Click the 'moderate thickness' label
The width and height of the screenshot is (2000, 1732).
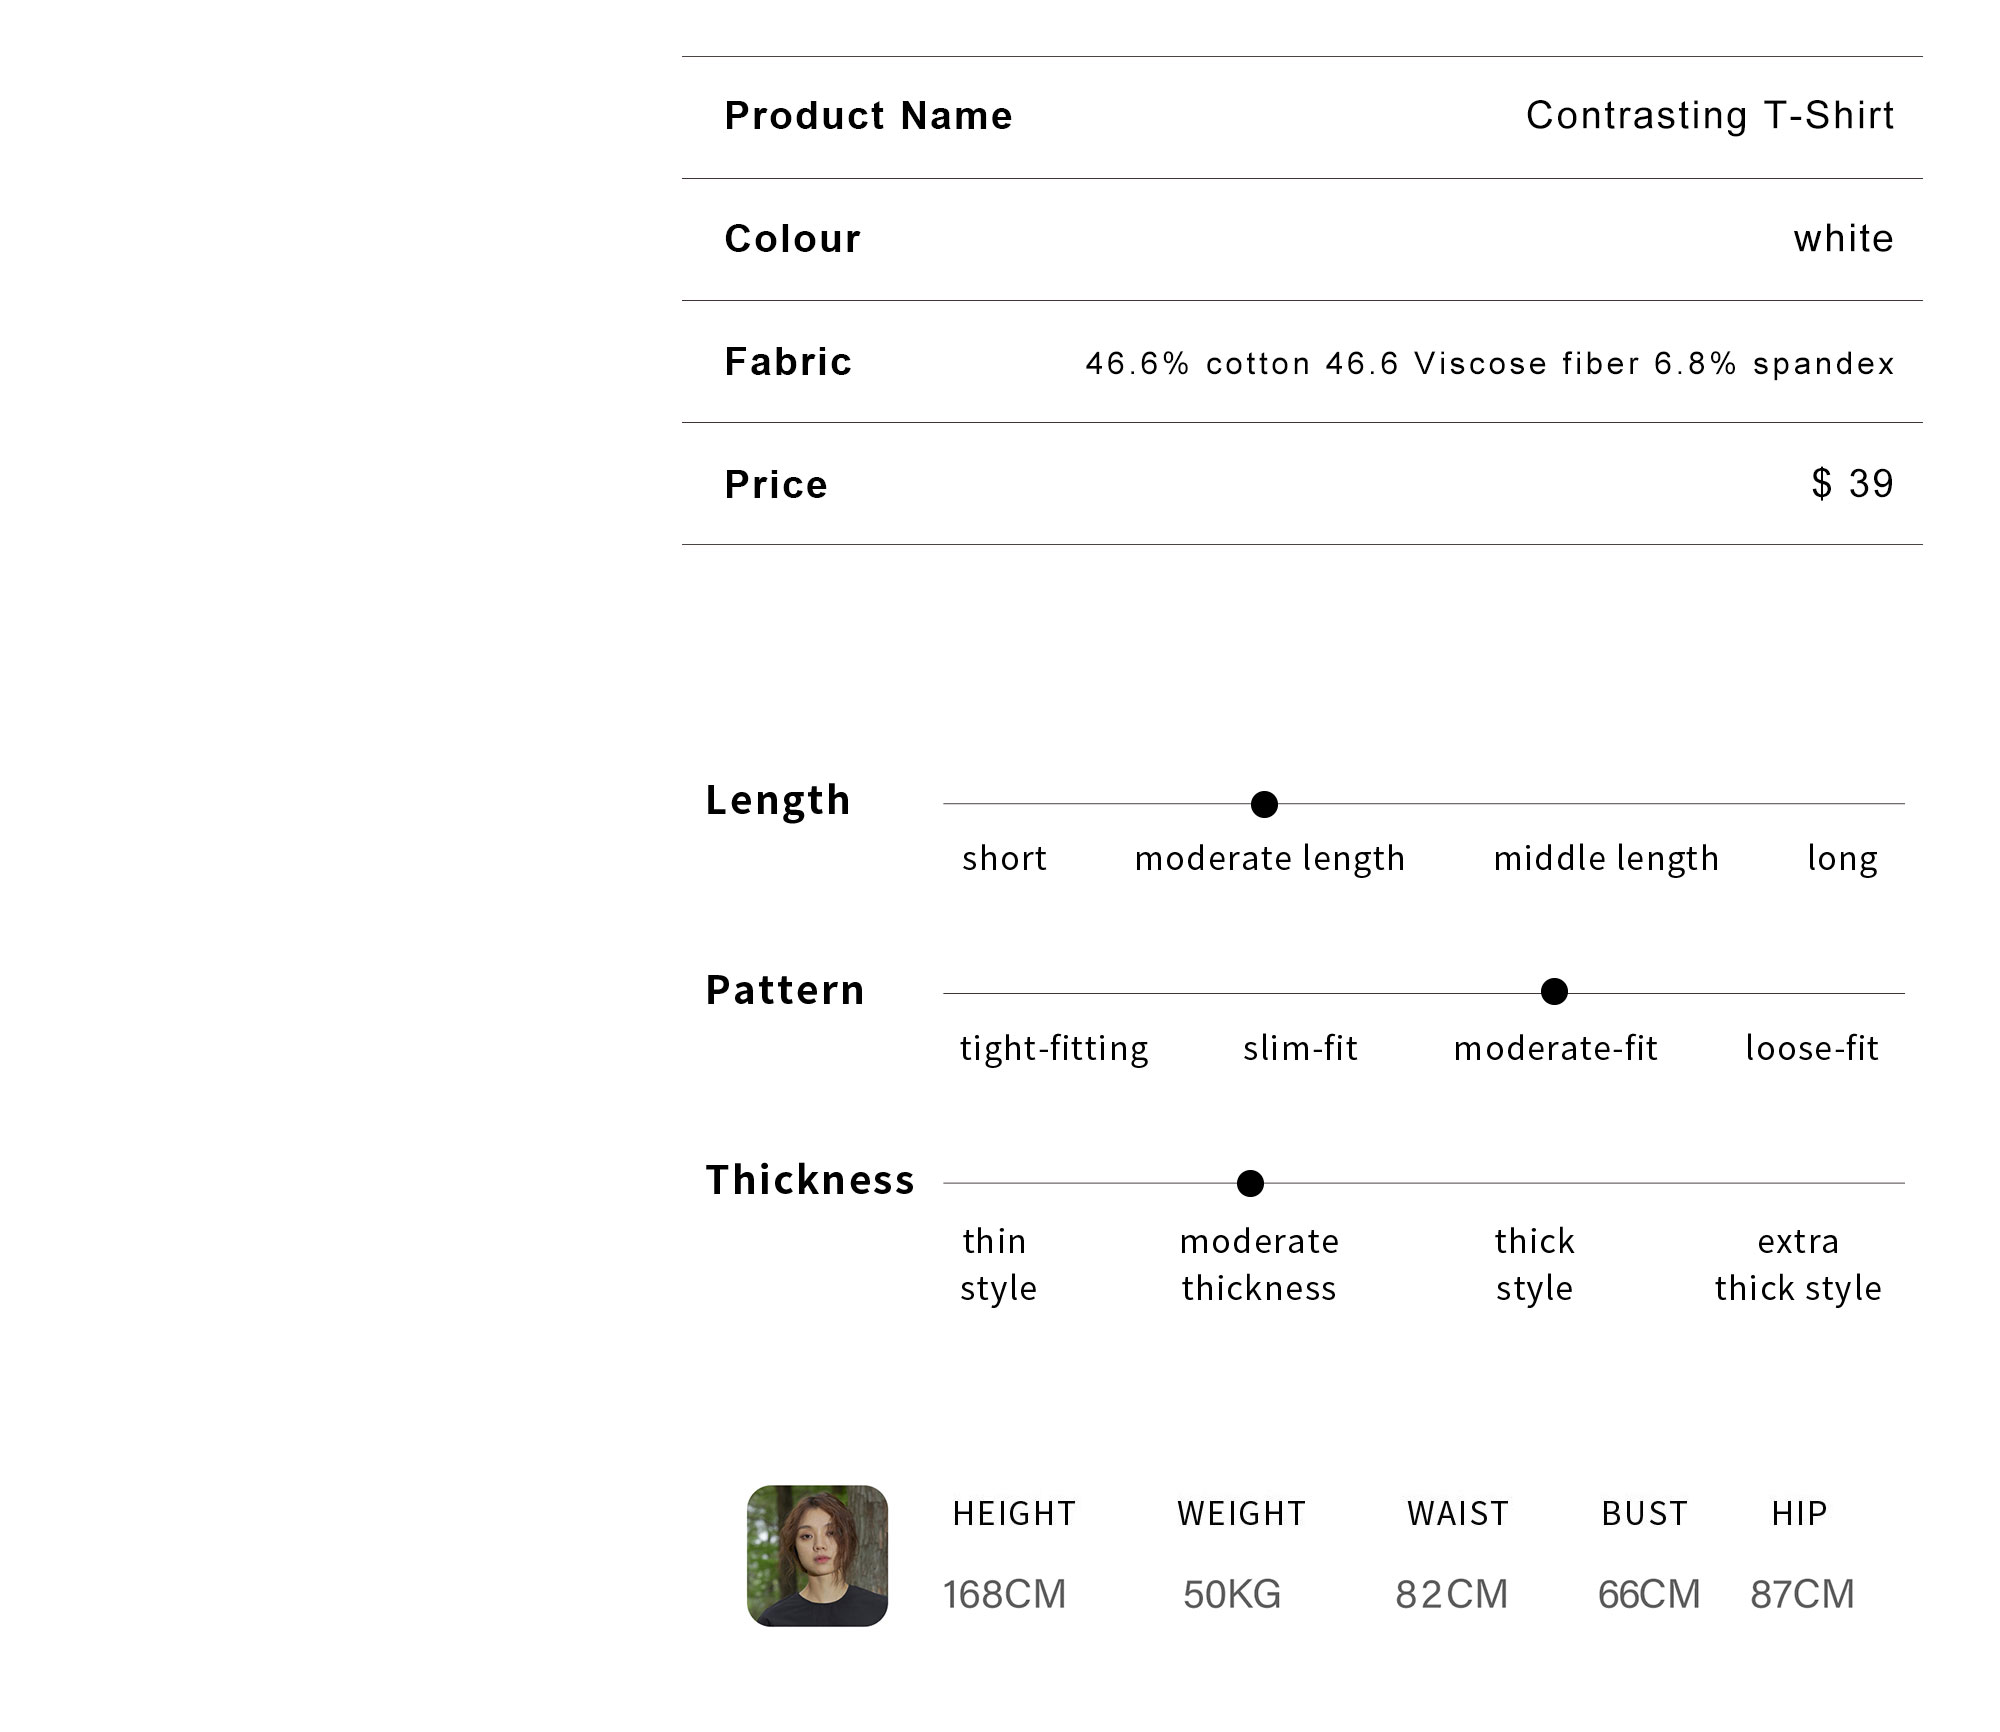[1259, 1264]
